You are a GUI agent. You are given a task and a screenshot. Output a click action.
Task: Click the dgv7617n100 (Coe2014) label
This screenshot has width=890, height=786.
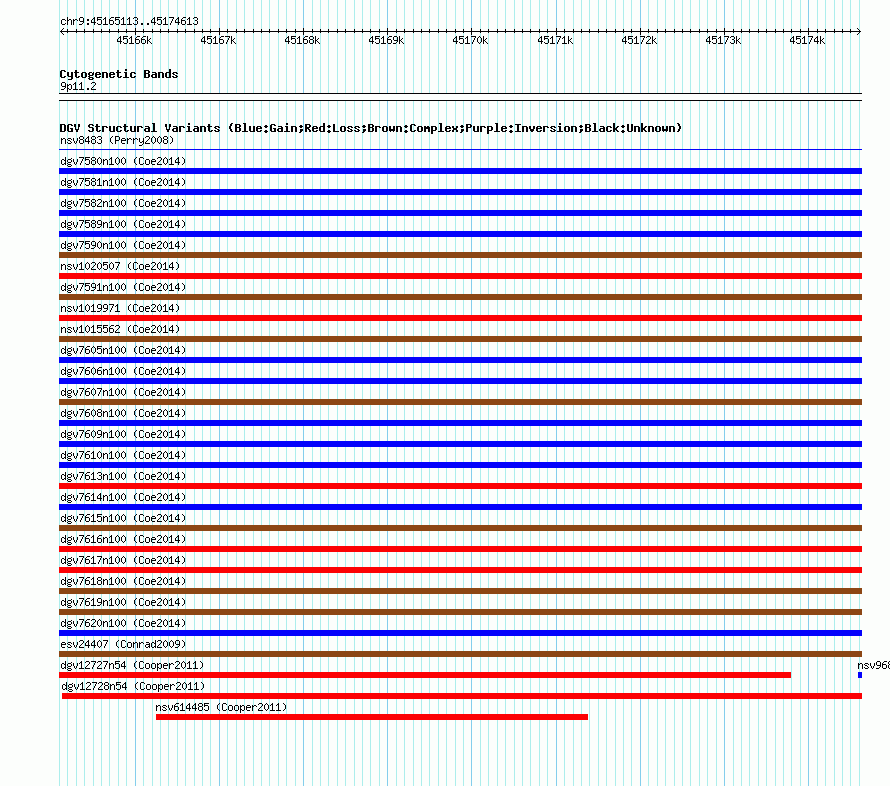tap(123, 560)
